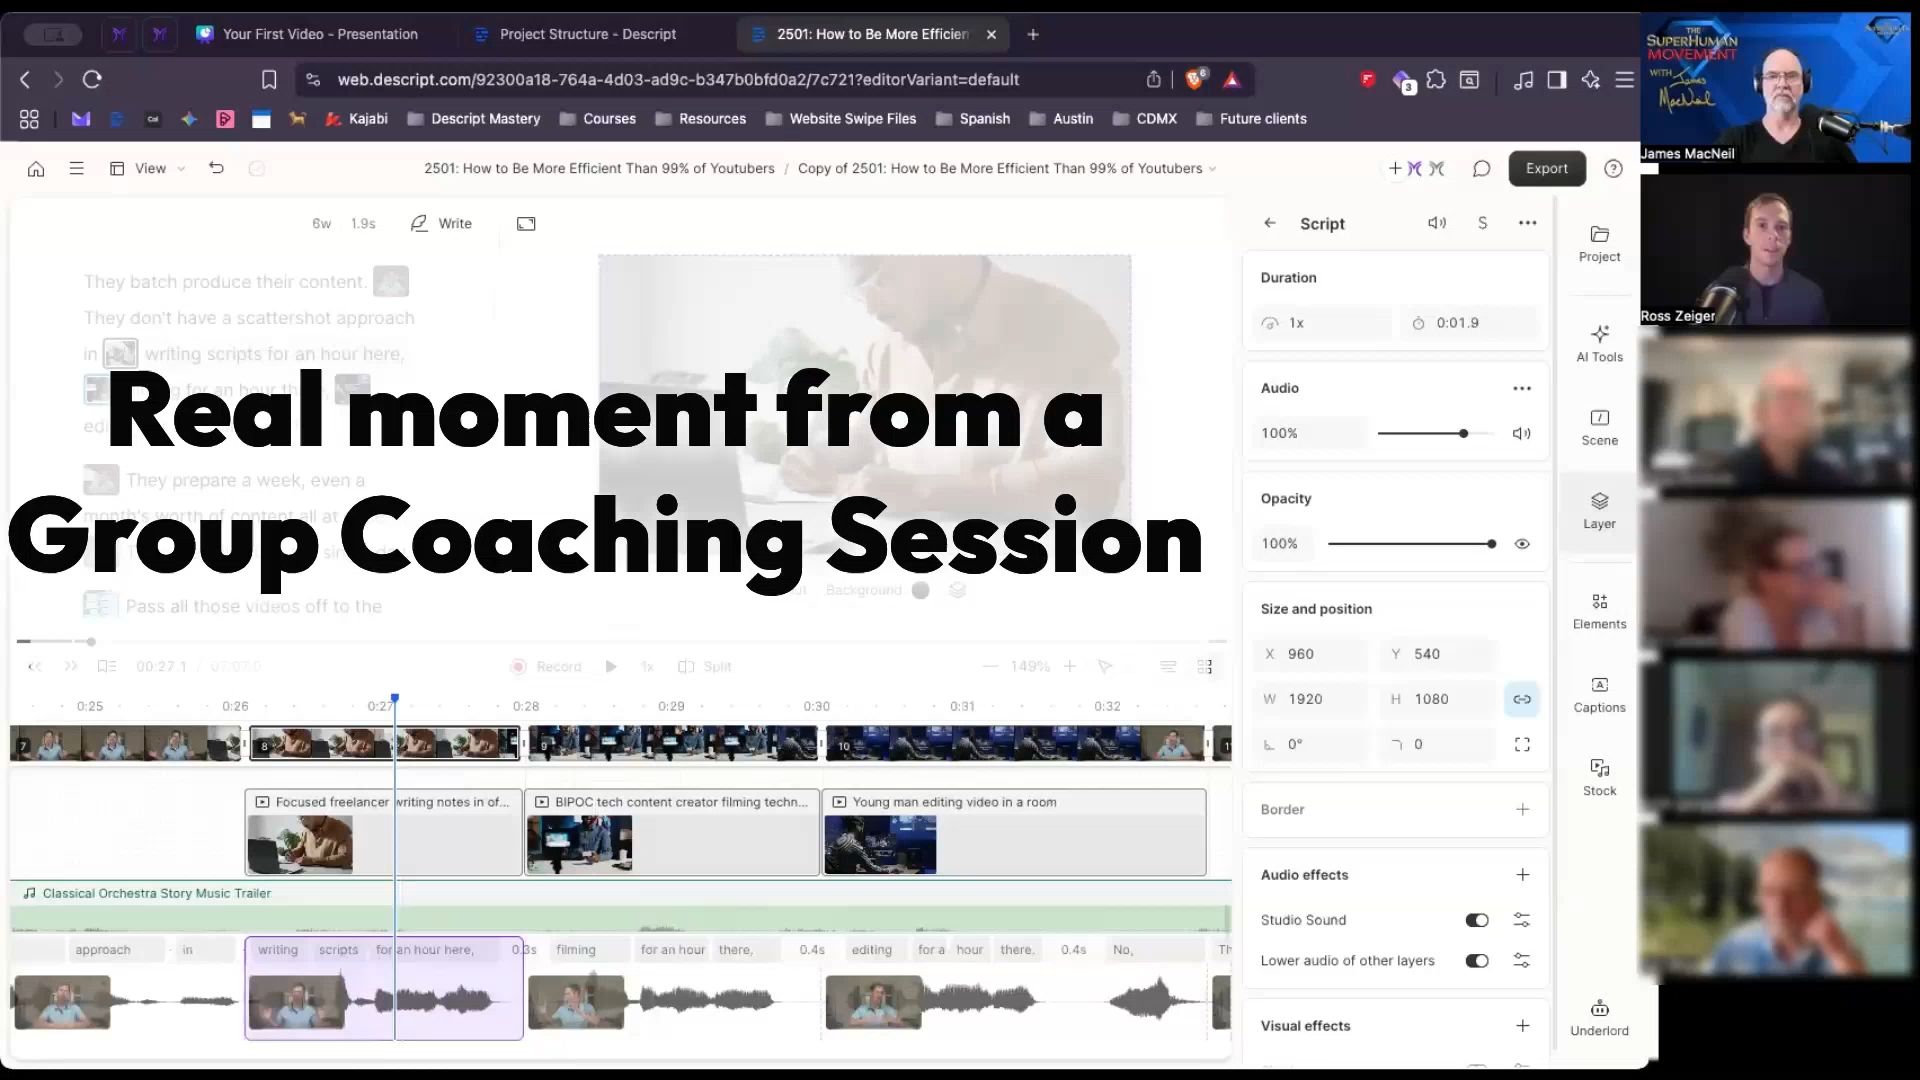
Task: Zoom in the timeline with plus
Action: tap(1070, 666)
